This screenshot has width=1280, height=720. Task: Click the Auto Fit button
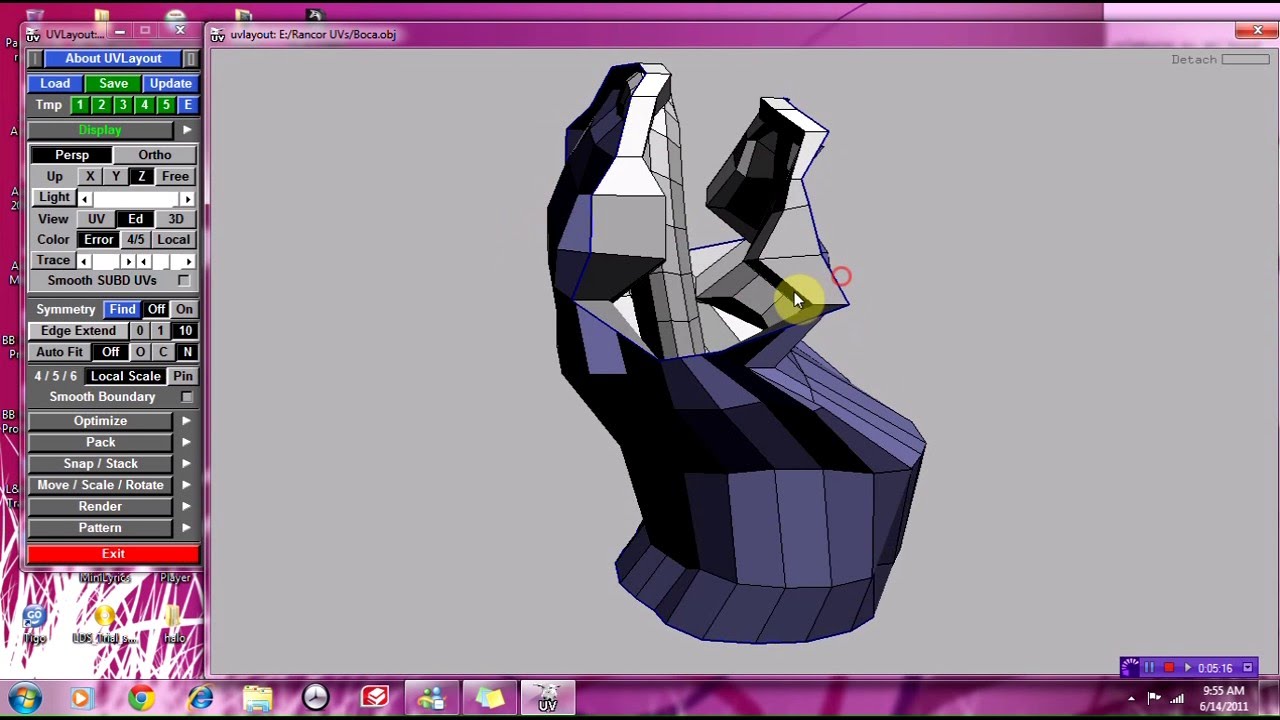click(60, 352)
